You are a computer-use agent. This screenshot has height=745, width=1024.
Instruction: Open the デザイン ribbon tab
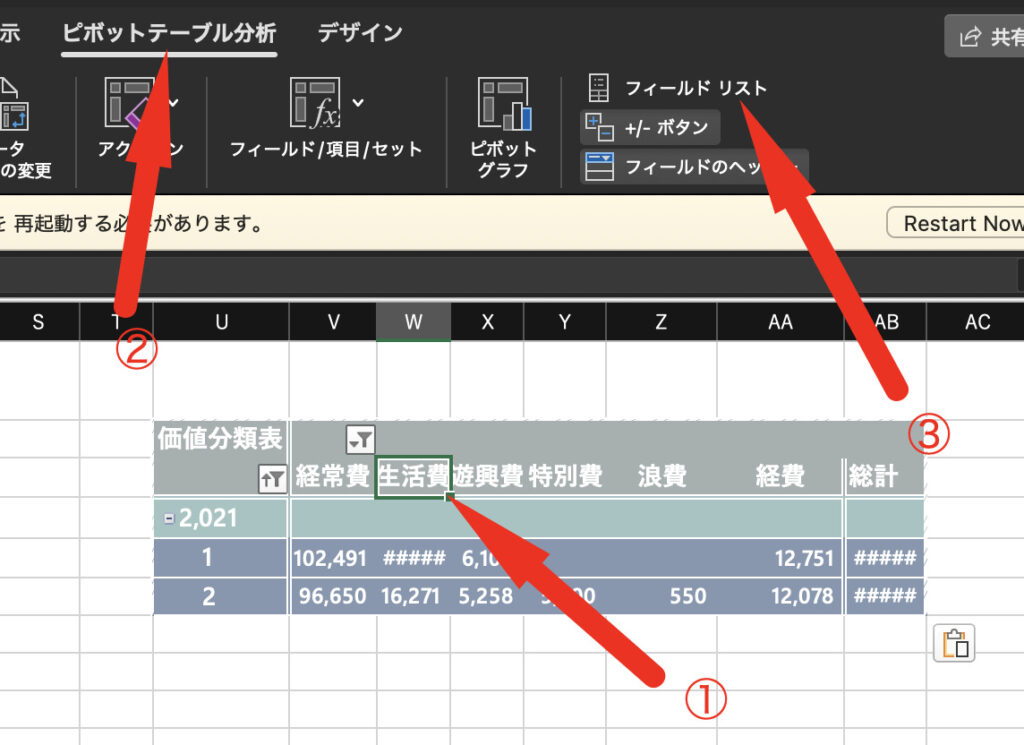point(360,33)
